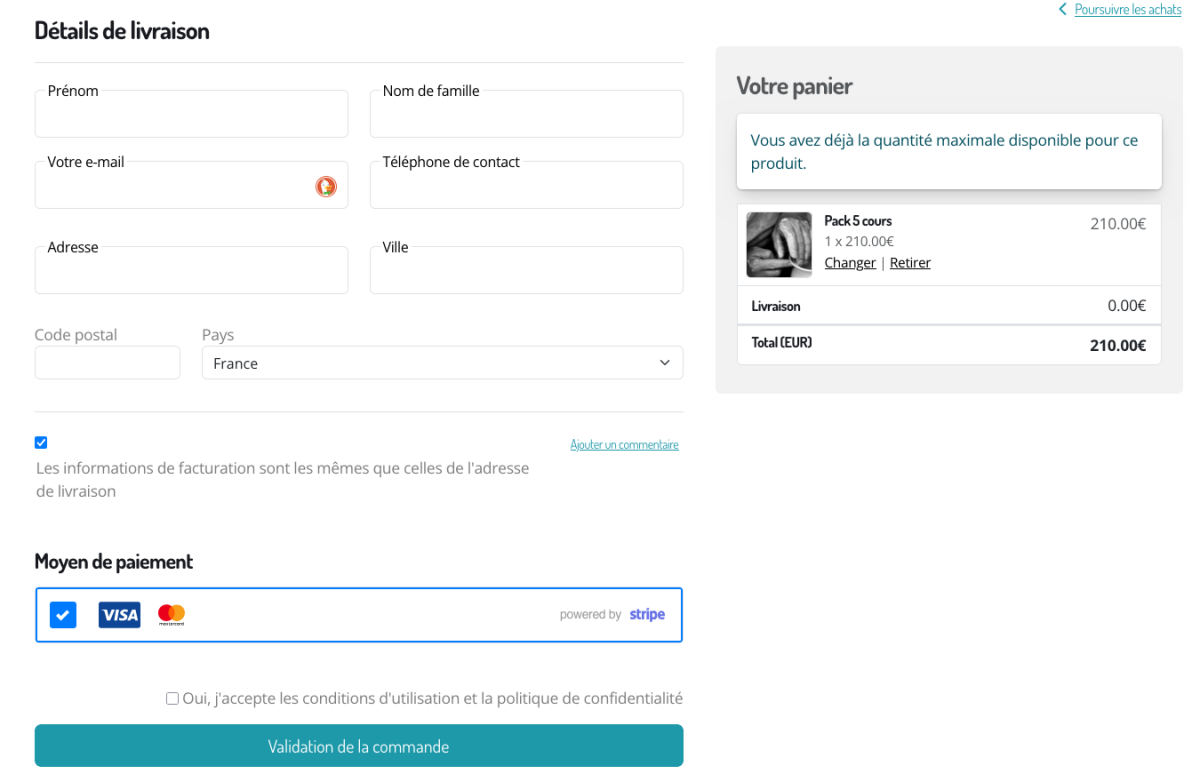Click Changer to edit cart quantity
Viewport: 1200px width, 774px height.
tap(850, 263)
